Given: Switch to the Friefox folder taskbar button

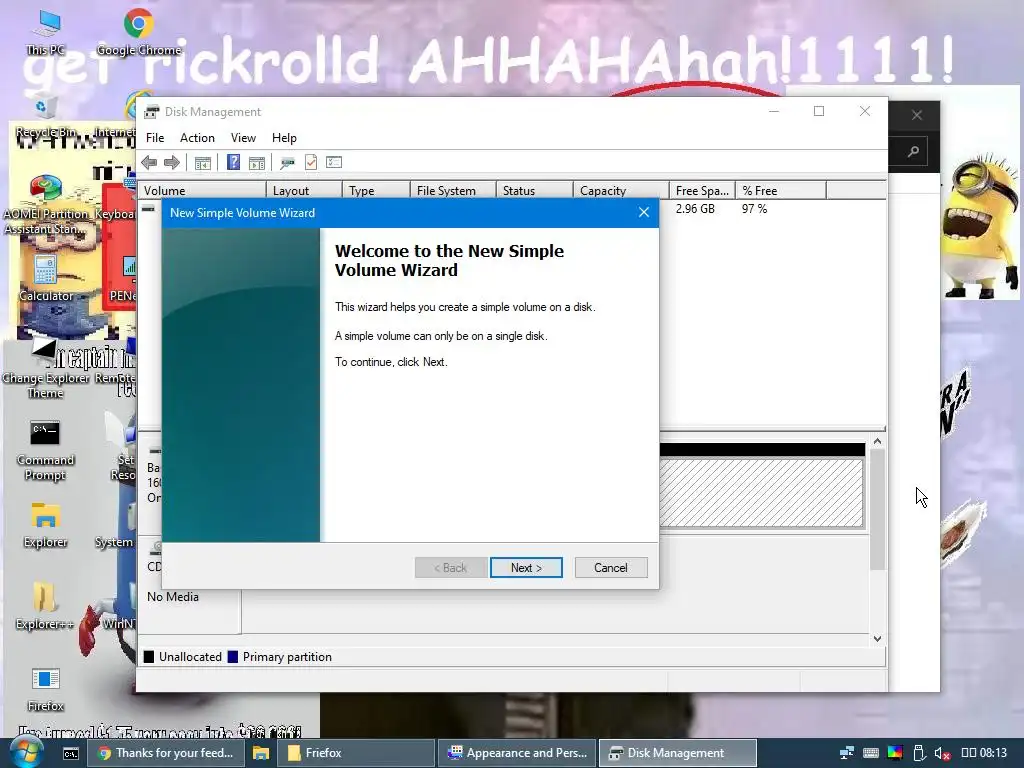Looking at the screenshot, I should click(x=356, y=753).
